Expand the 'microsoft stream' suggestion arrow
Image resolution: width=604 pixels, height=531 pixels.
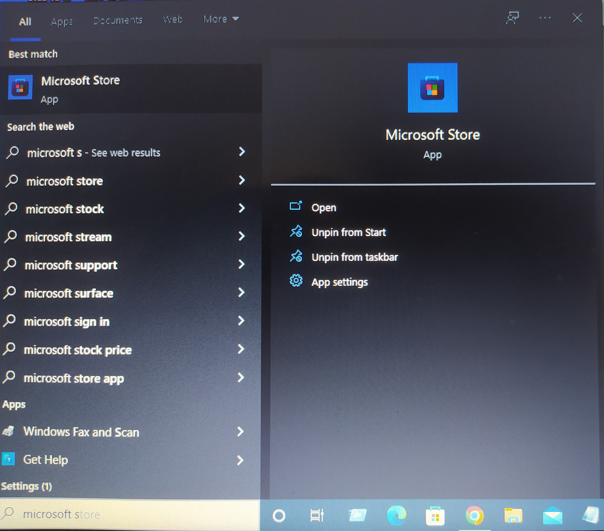(242, 236)
